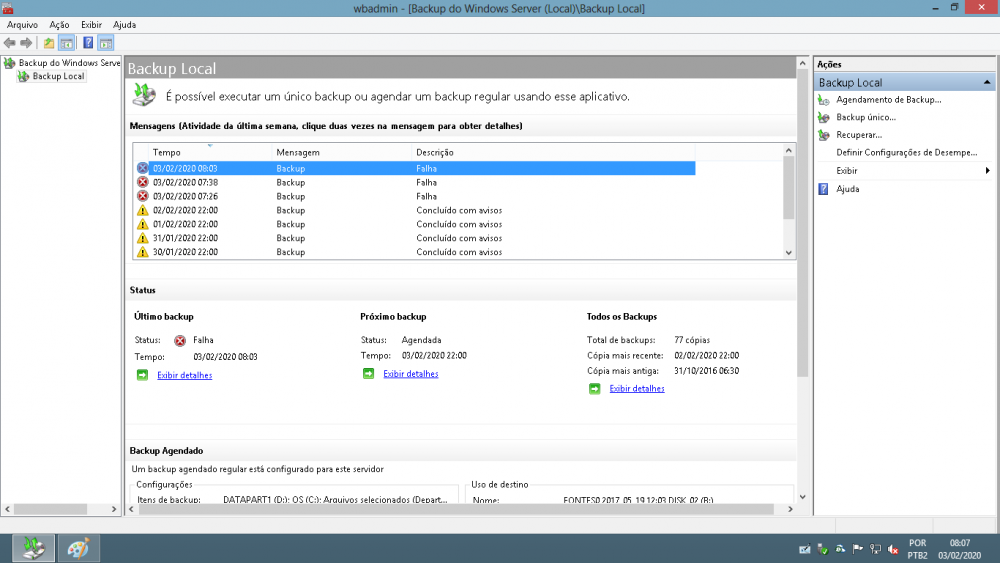Click the warning icon of 30/01/2020 22:00 row

pyautogui.click(x=142, y=252)
